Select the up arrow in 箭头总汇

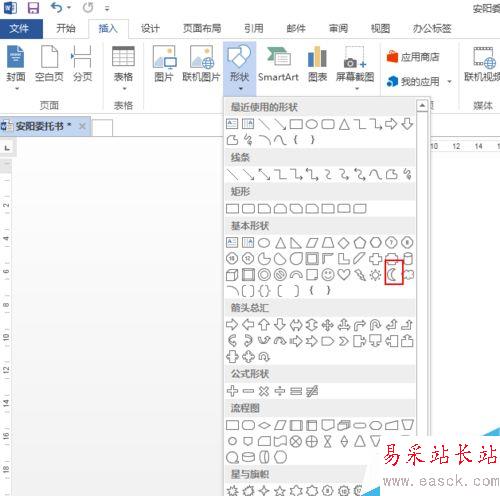point(264,324)
